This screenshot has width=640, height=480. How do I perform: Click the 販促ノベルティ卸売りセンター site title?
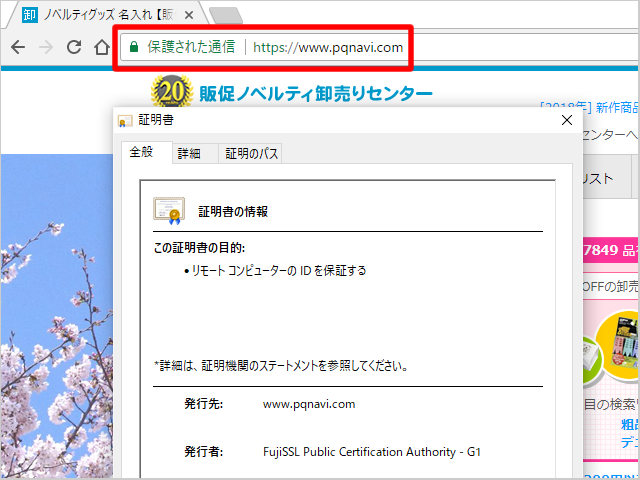point(316,94)
